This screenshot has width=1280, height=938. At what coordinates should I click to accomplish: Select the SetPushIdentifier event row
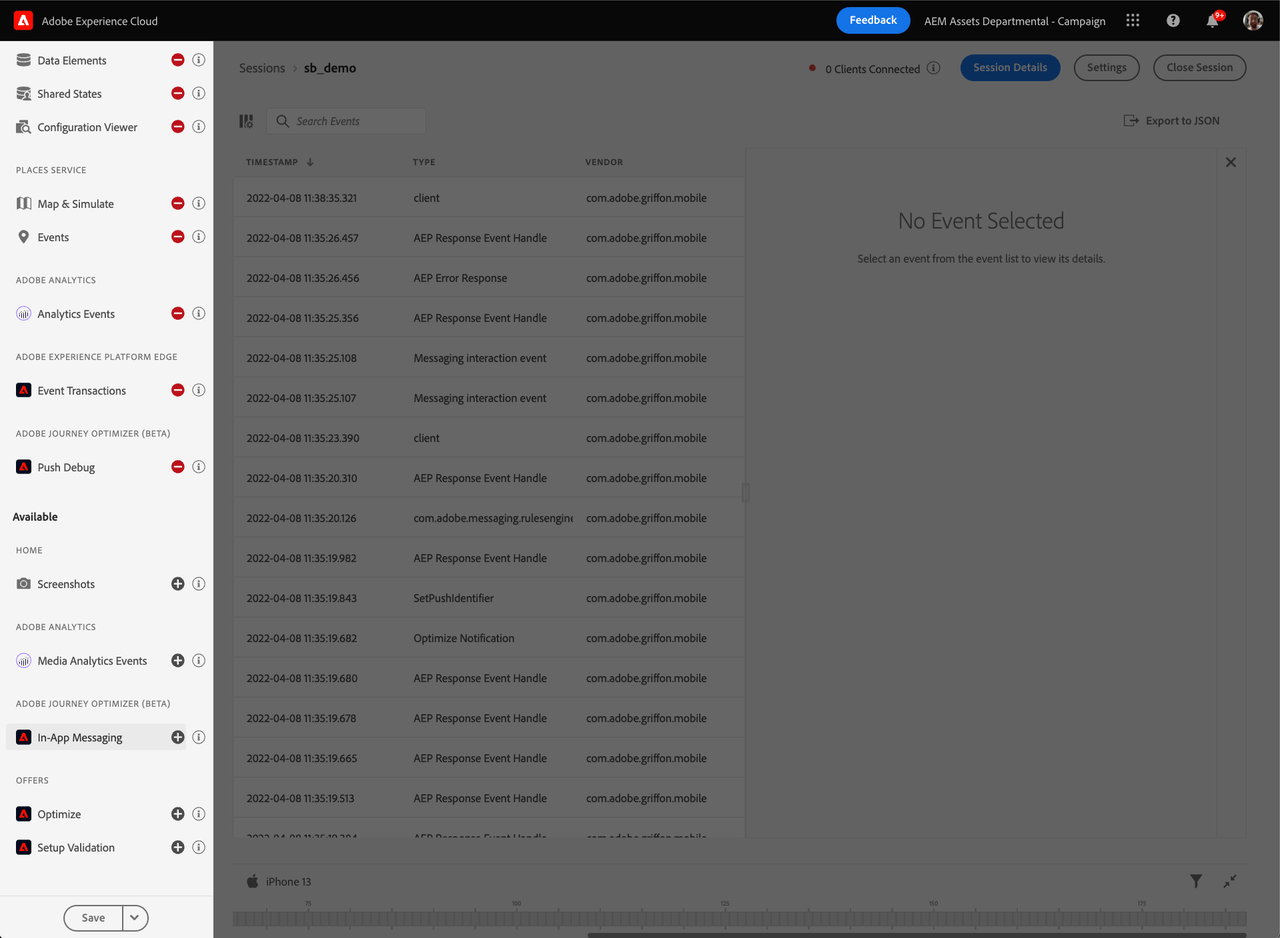click(x=489, y=598)
